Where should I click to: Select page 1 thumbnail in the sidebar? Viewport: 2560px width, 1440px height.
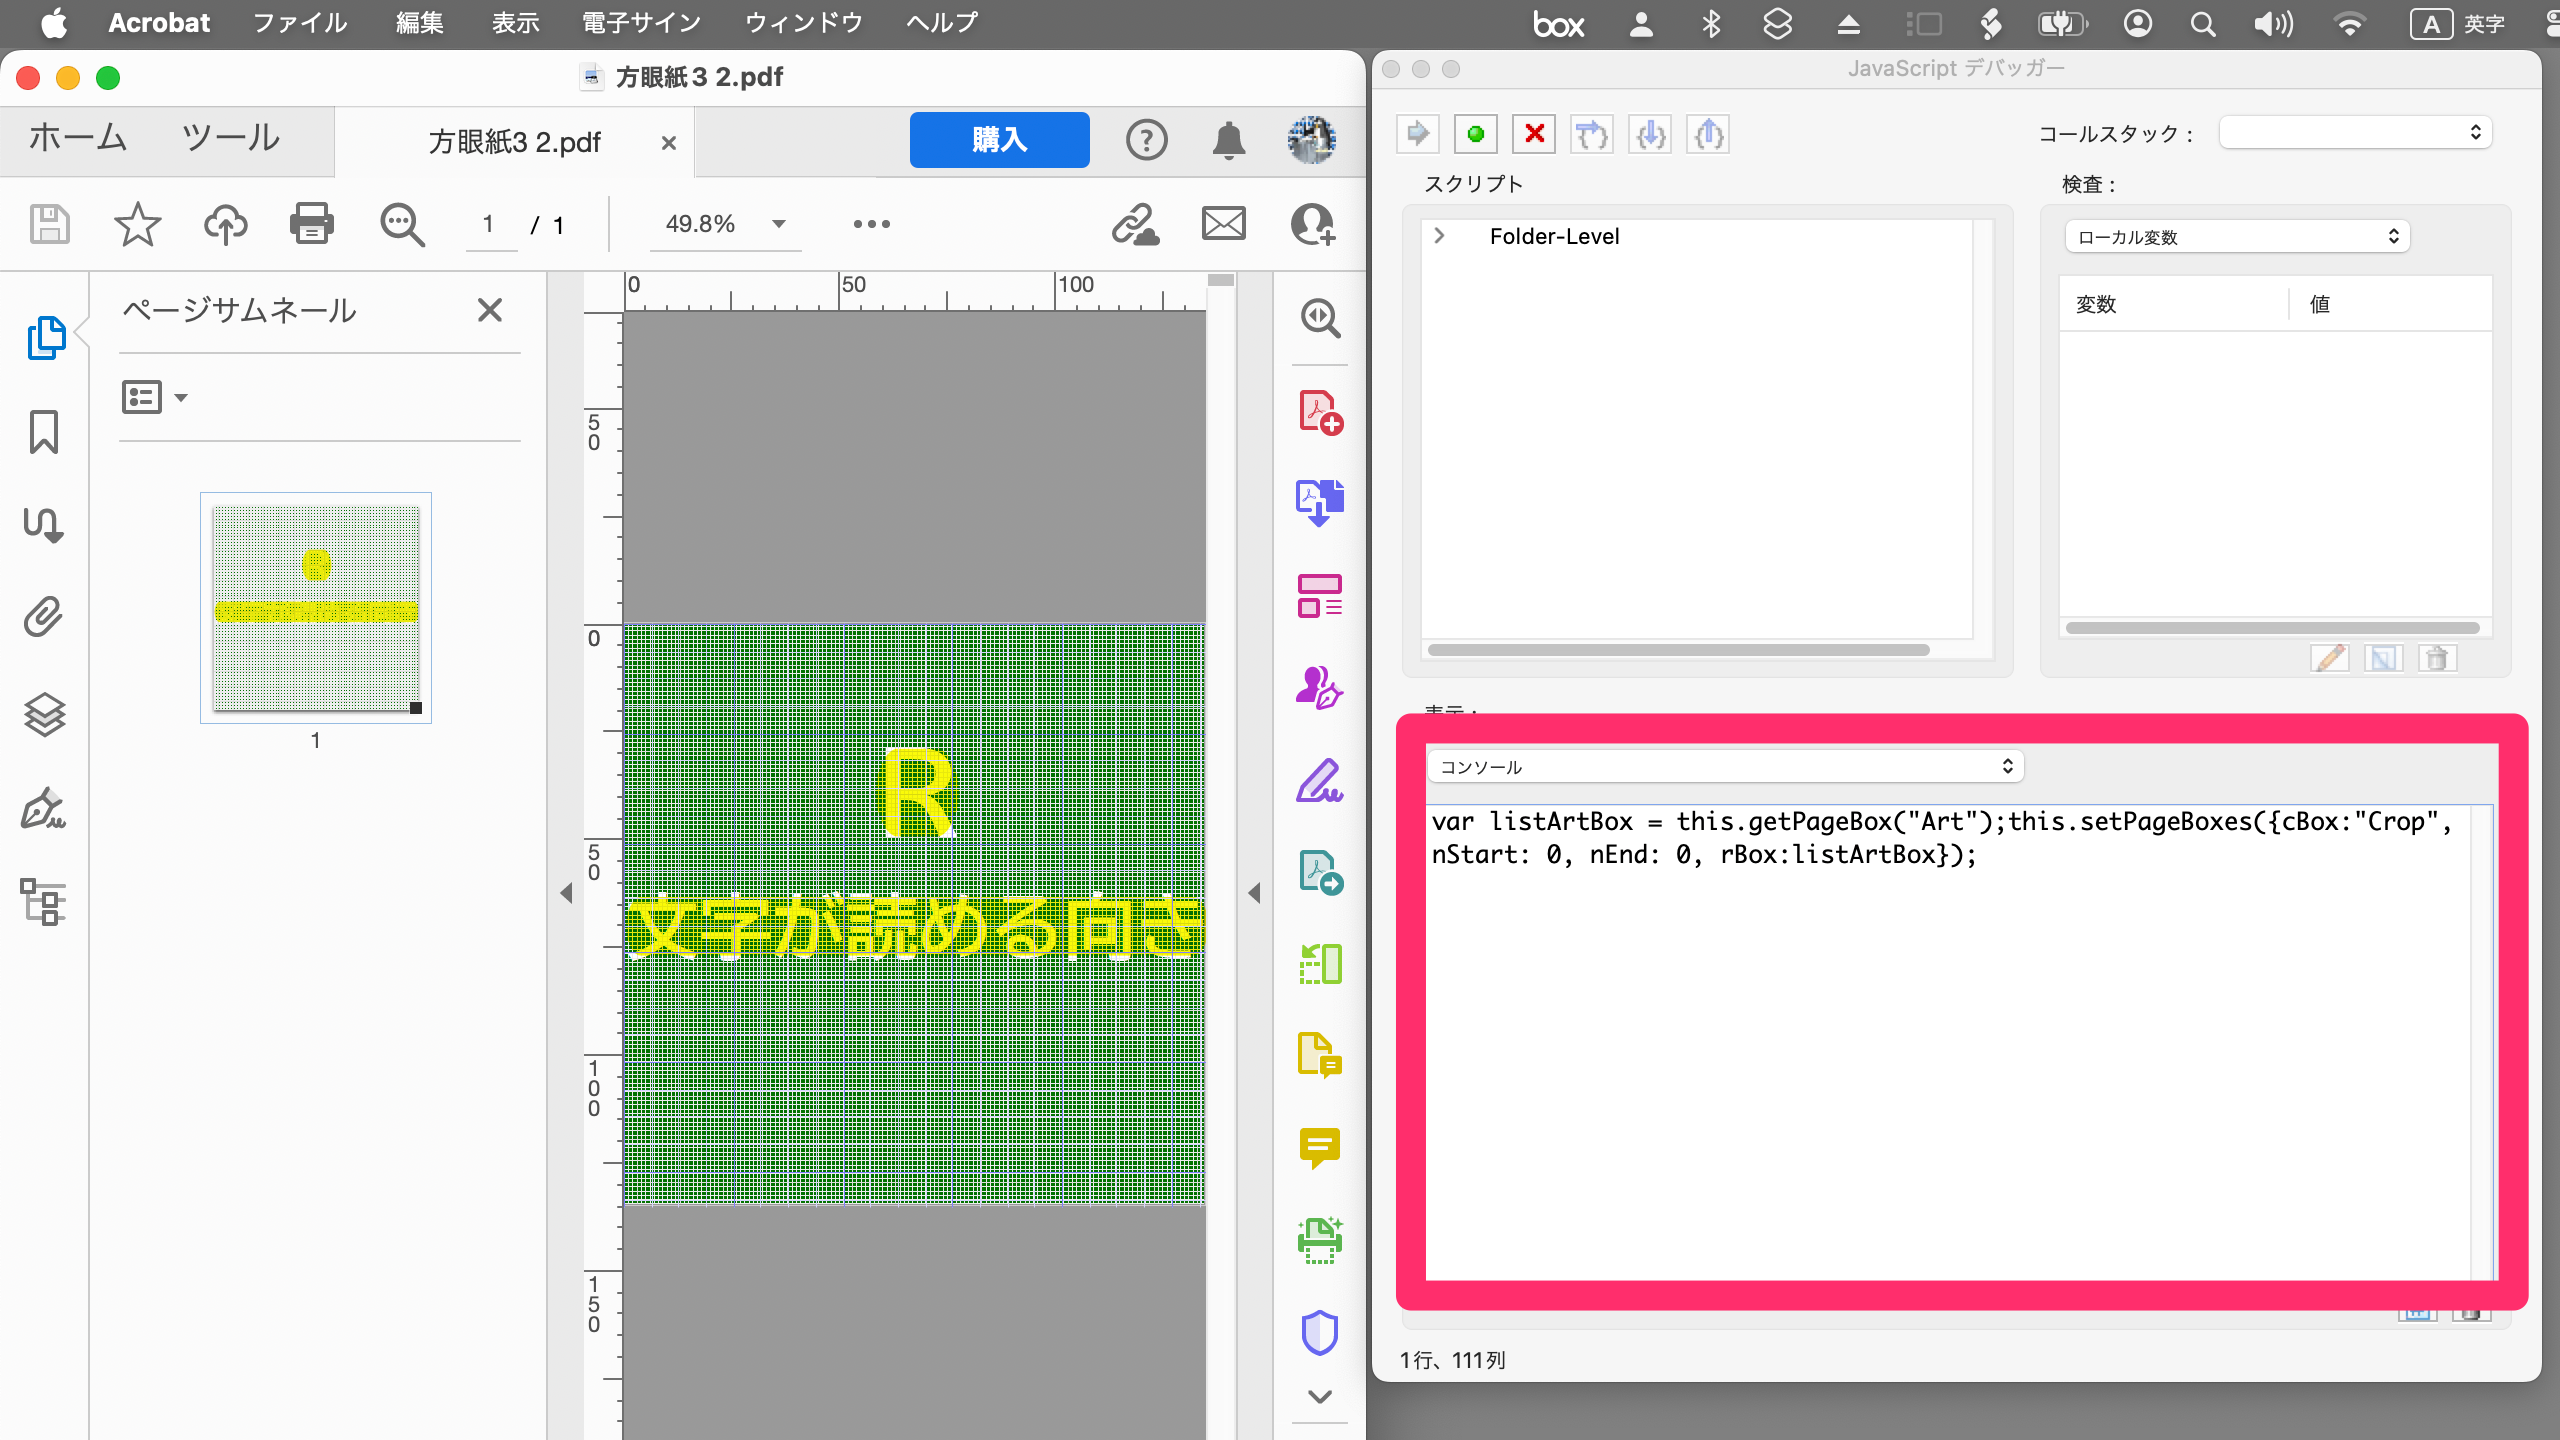[315, 607]
